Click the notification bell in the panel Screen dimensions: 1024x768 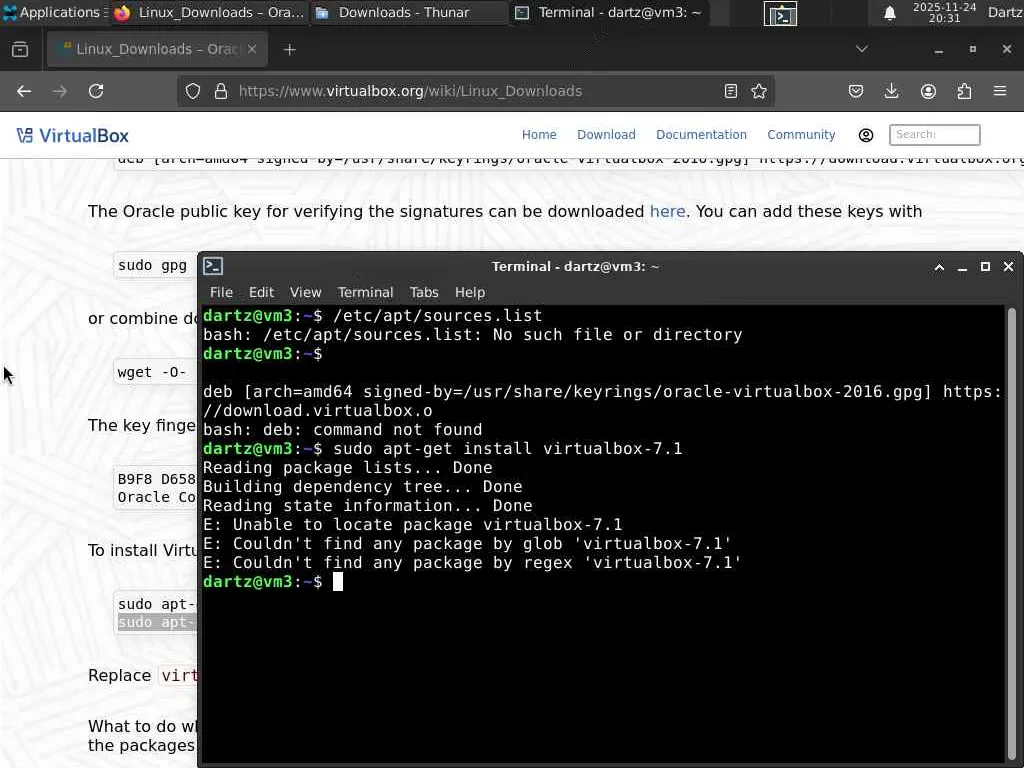(x=889, y=13)
